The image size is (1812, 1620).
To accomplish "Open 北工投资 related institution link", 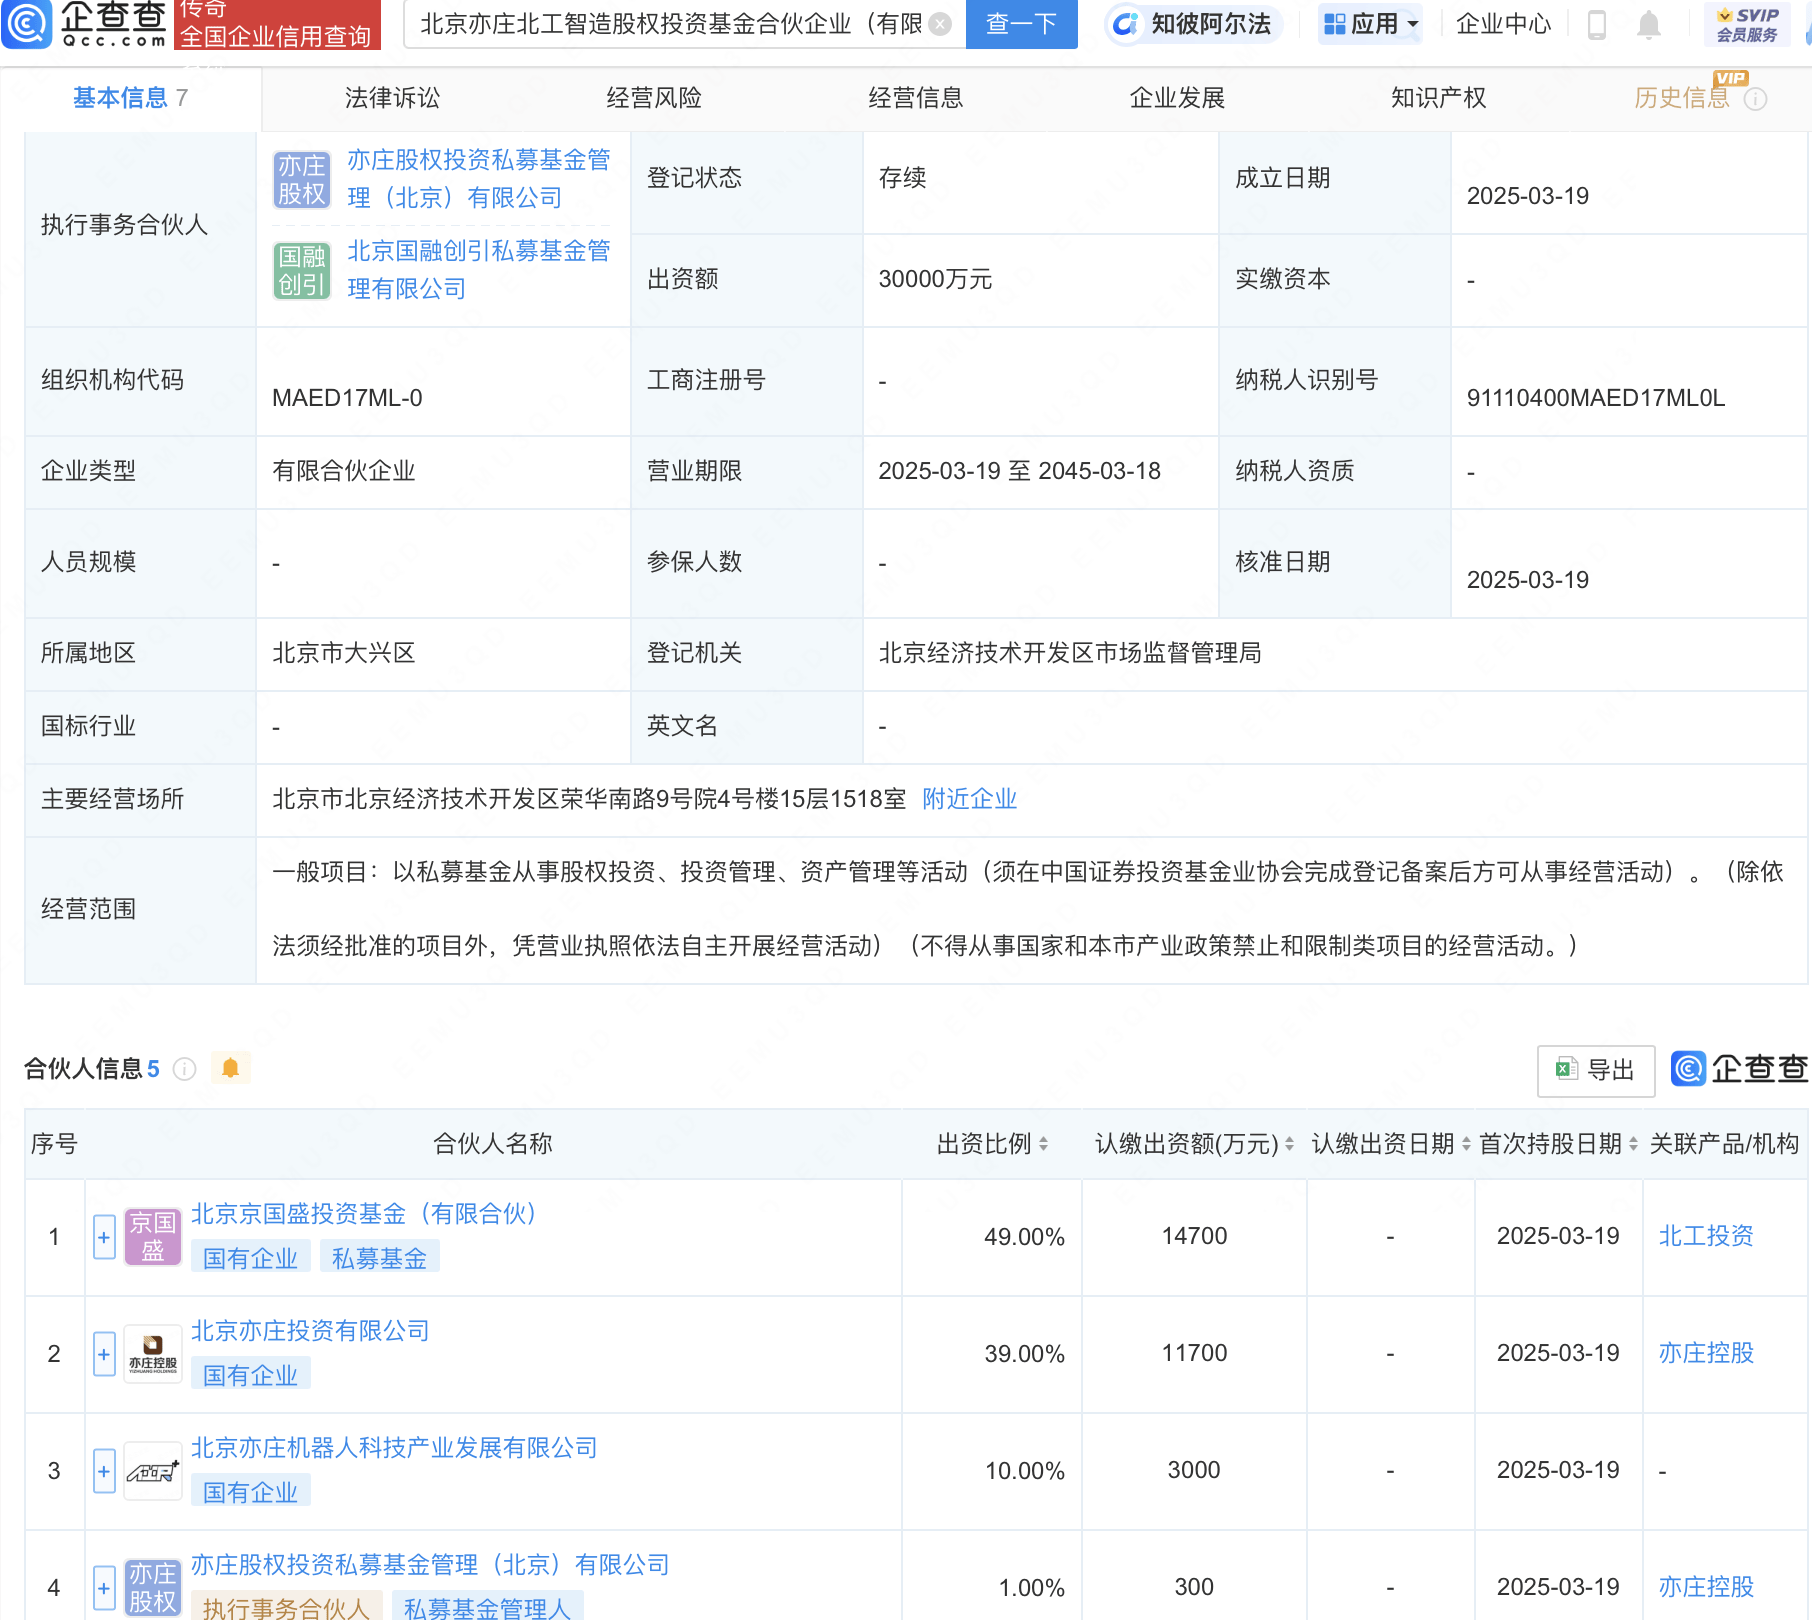I will tap(1706, 1236).
